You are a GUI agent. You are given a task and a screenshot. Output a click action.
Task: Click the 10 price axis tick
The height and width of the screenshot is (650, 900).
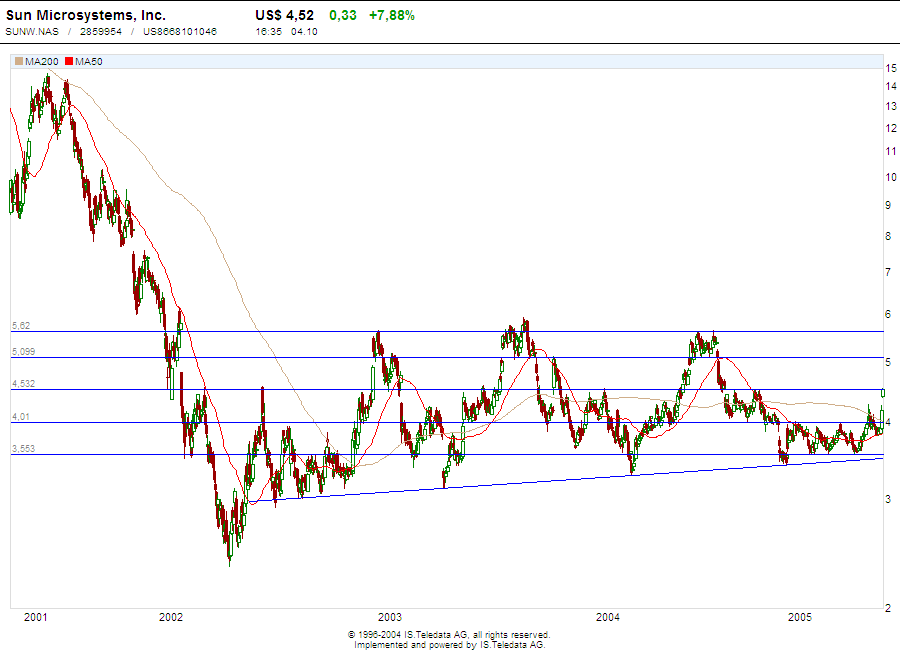(x=891, y=177)
